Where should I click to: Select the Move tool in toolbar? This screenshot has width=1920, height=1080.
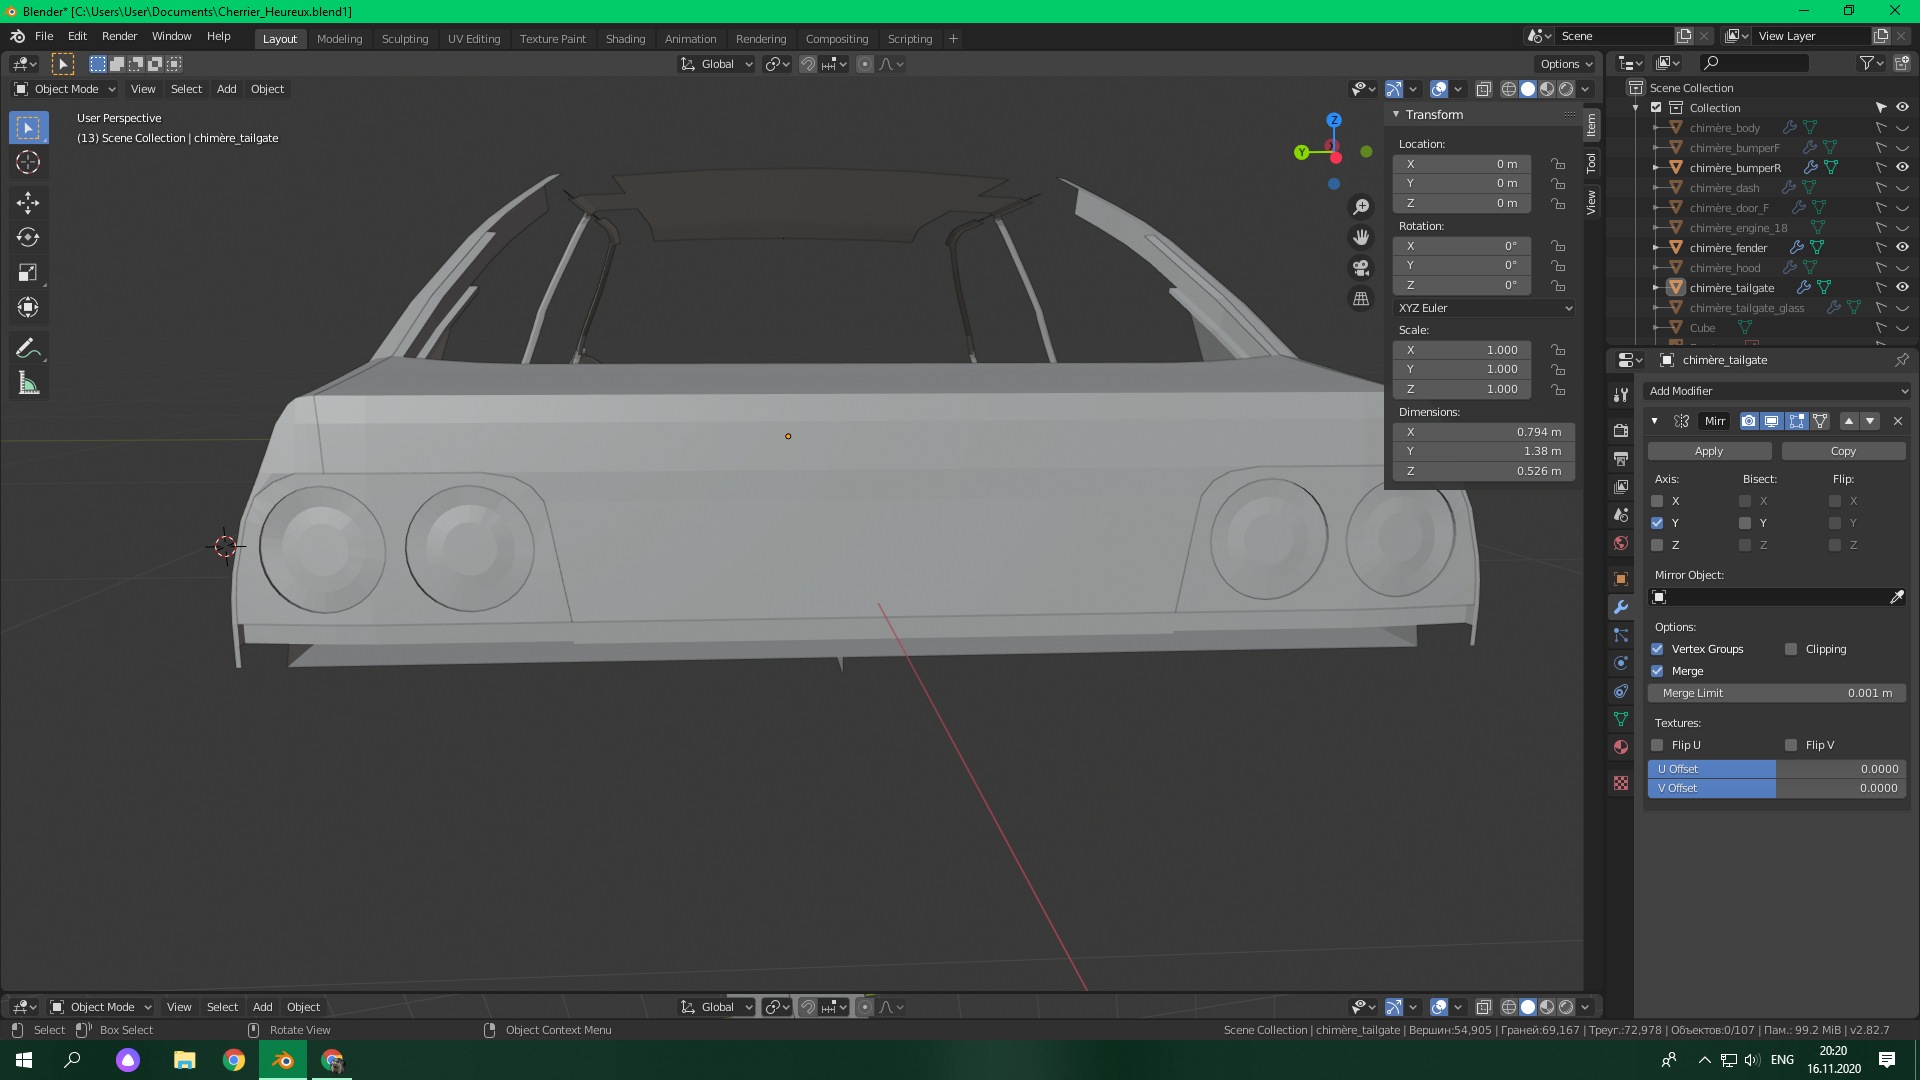pyautogui.click(x=28, y=203)
